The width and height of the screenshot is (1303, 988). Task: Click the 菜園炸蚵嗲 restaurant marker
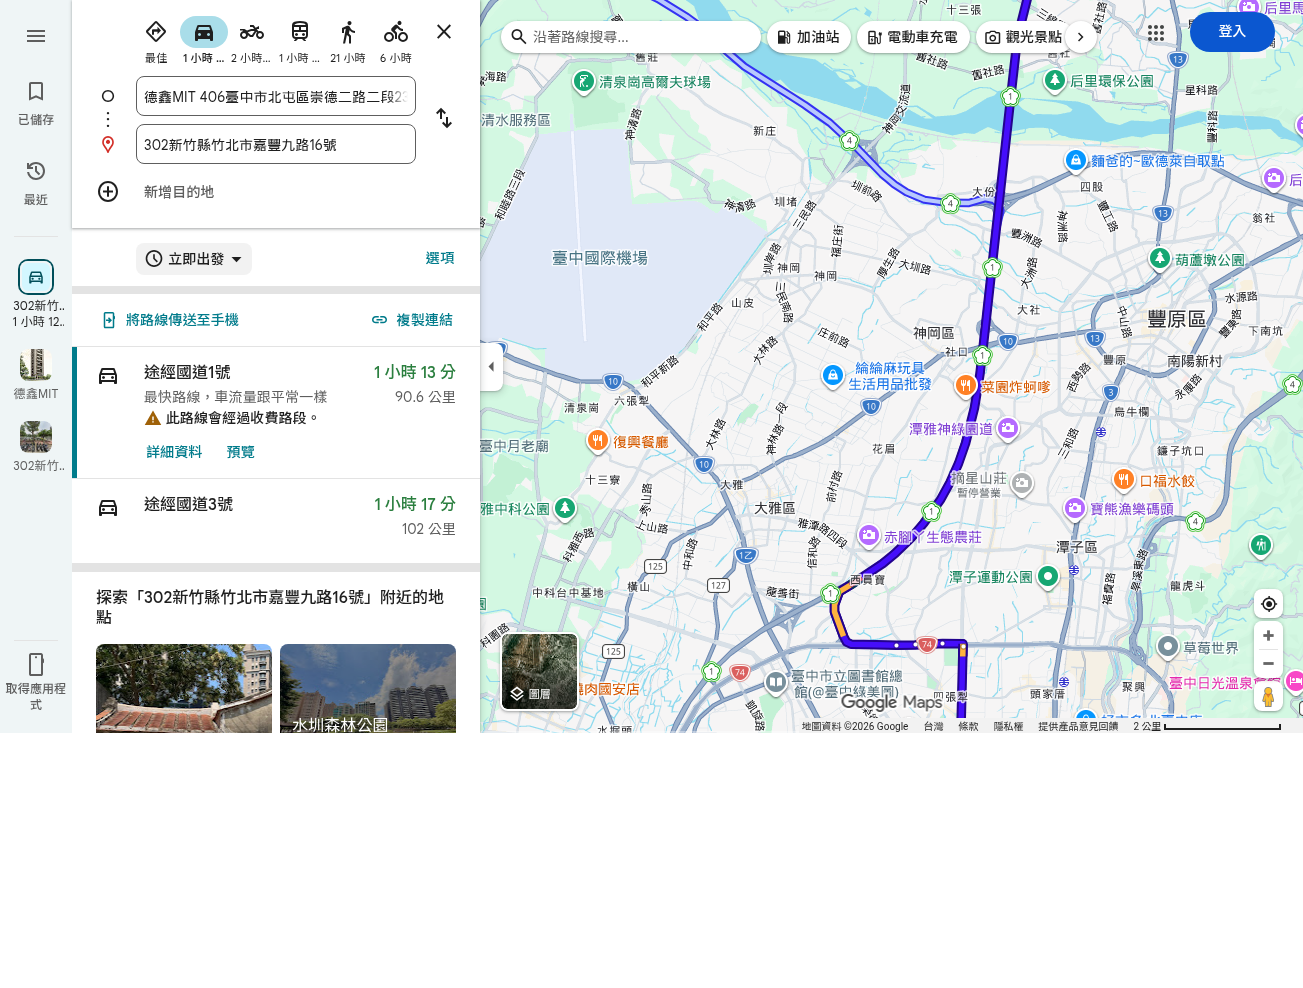tap(965, 385)
